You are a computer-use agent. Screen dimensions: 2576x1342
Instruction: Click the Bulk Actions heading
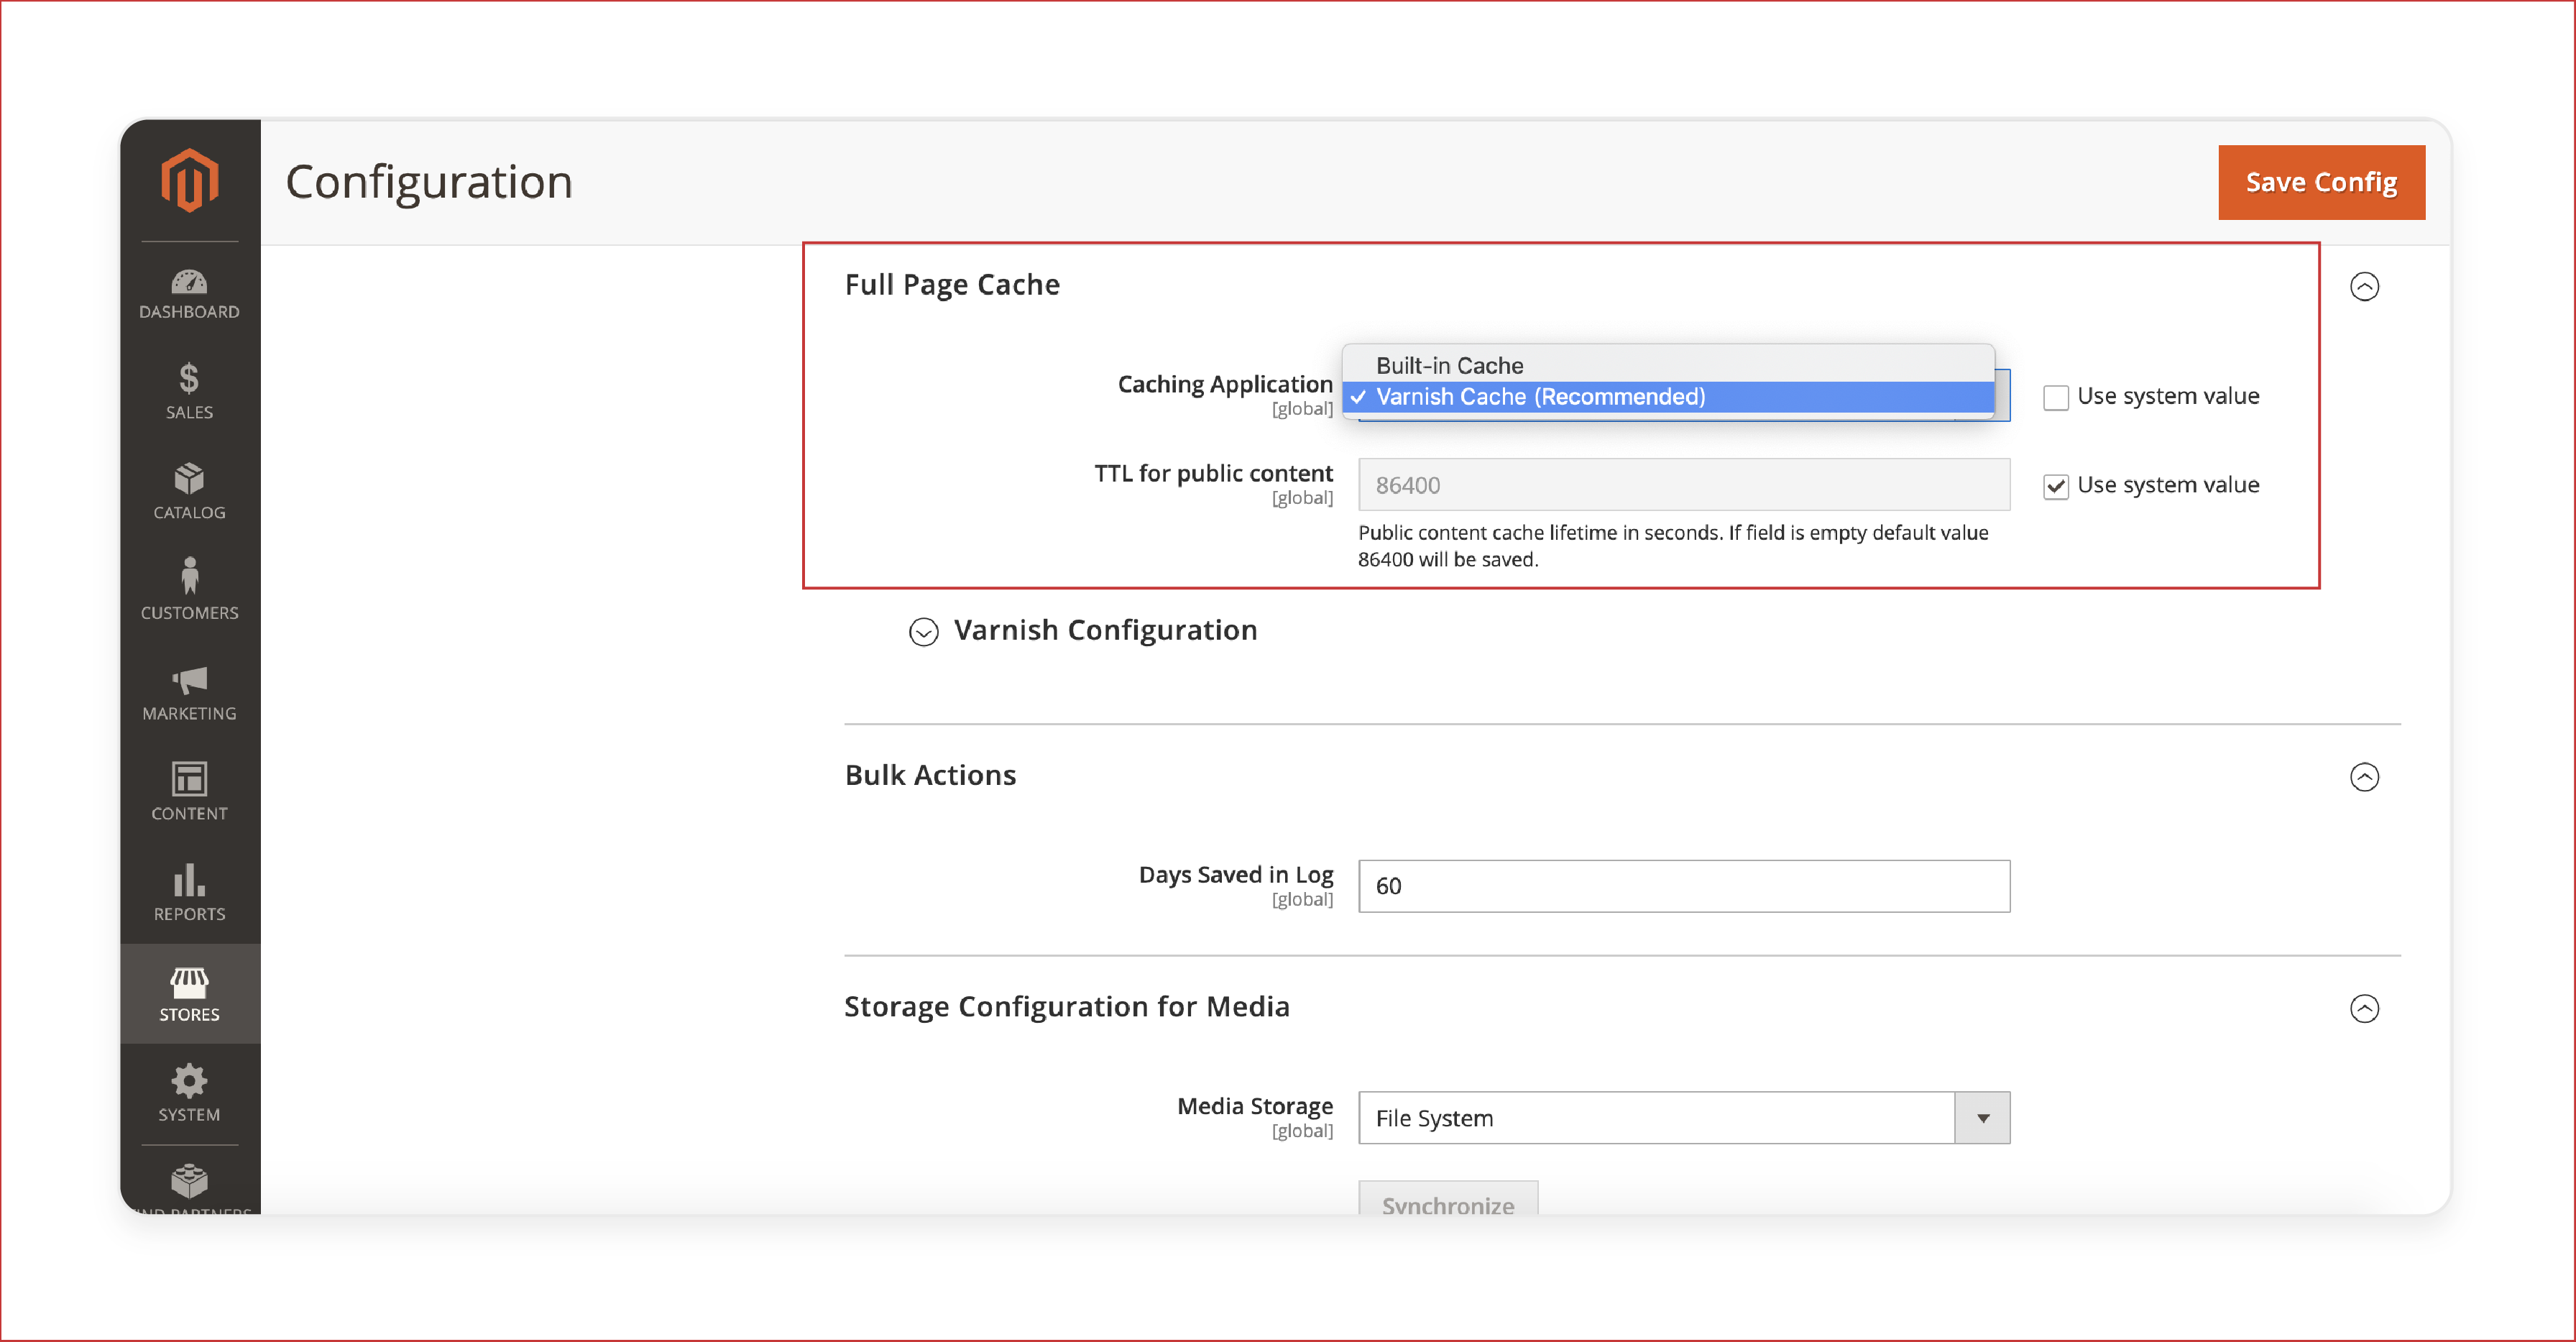point(930,775)
